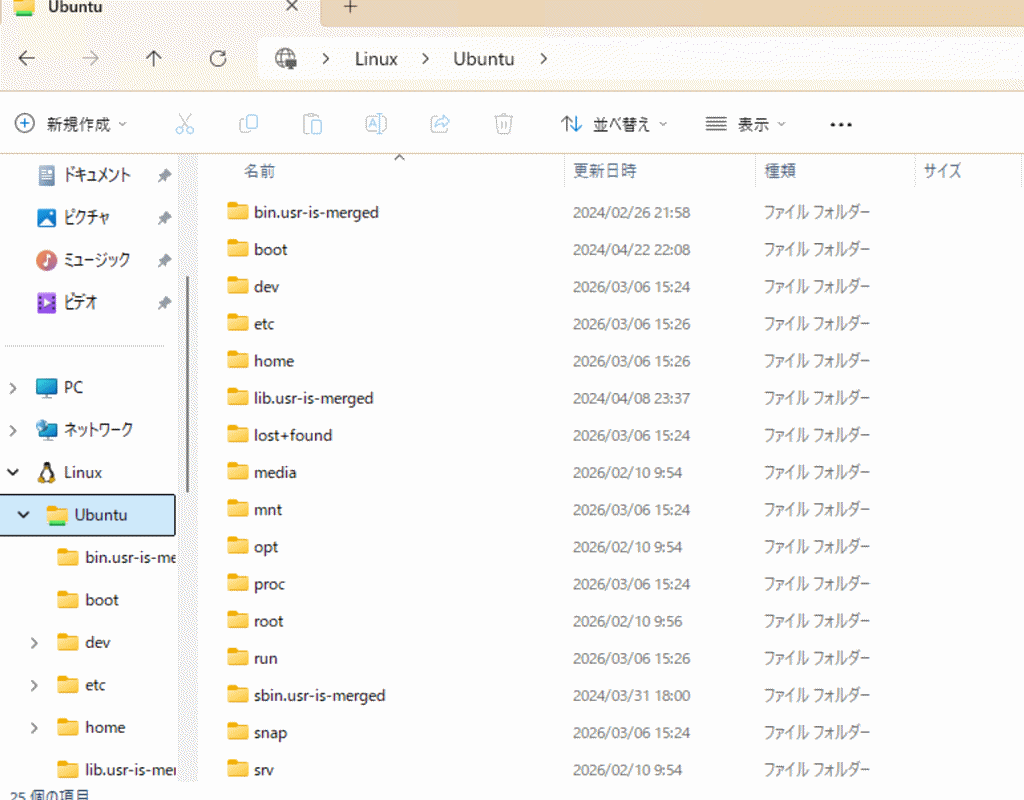The height and width of the screenshot is (800, 1024).
Task: Open the more options ellipsis menu
Action: point(841,124)
